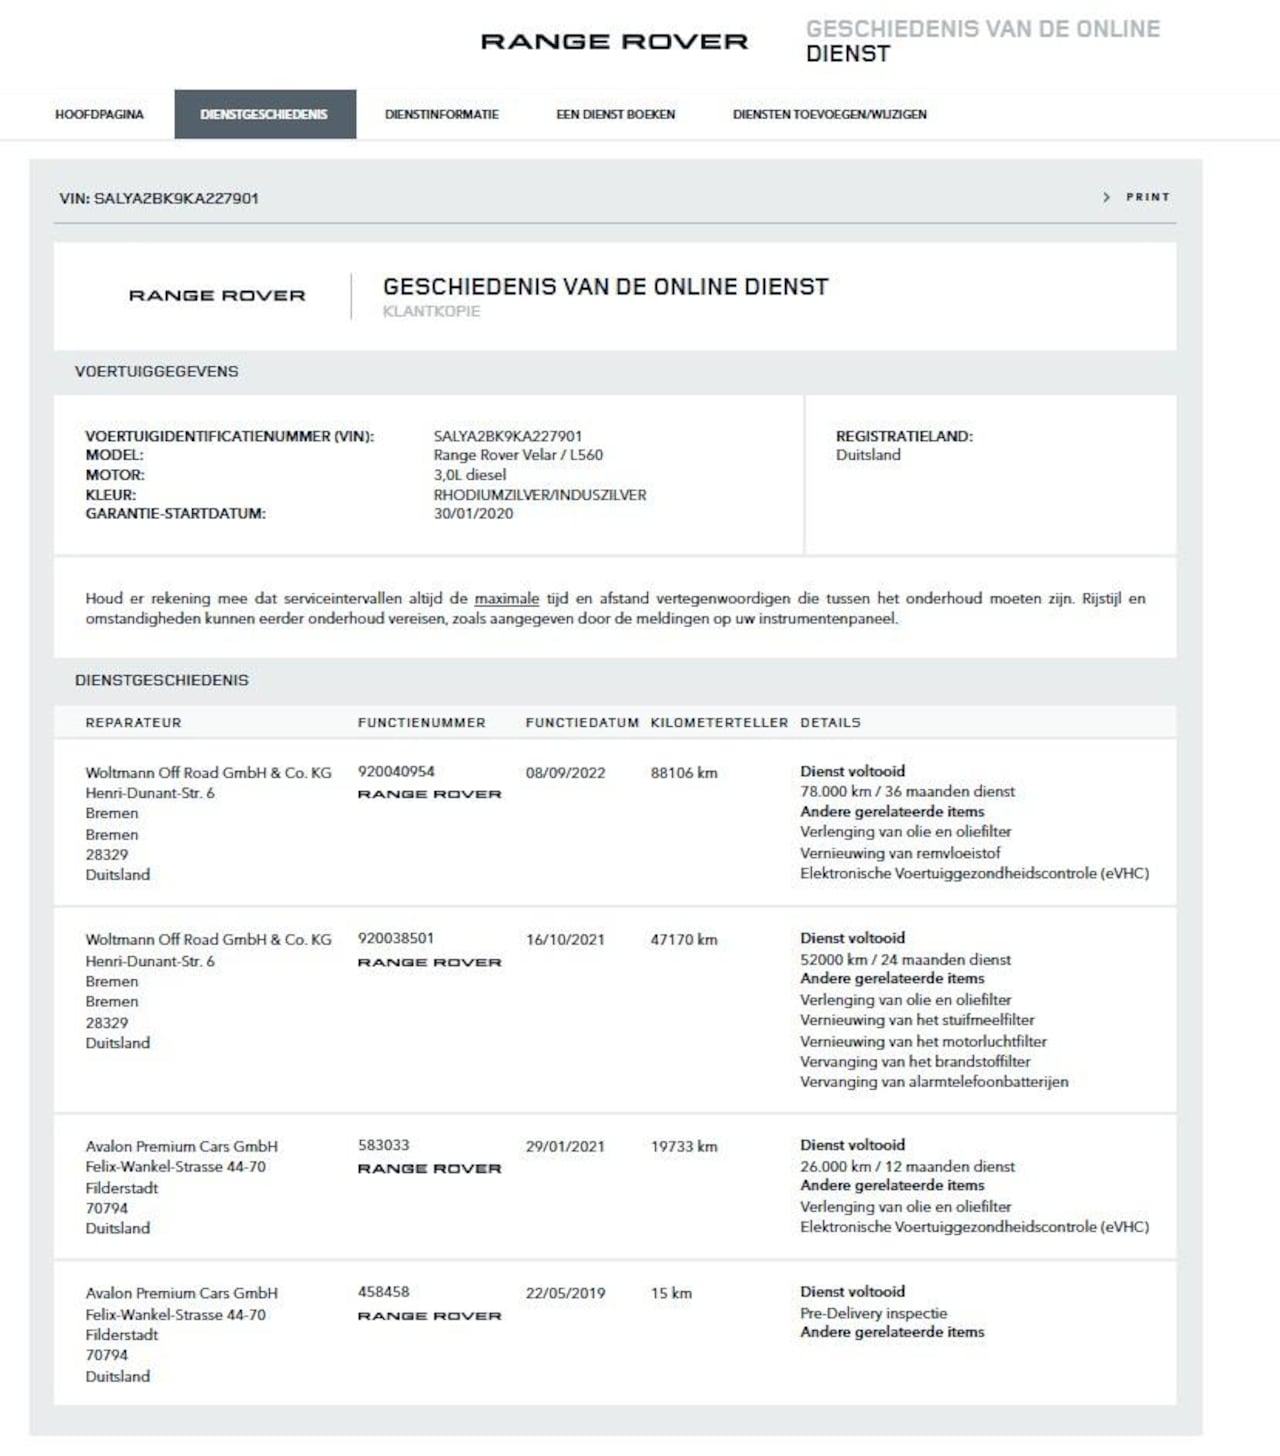This screenshot has height=1456, width=1280.
Task: Click Range Rover badge under function number 920038501
Action: [429, 962]
